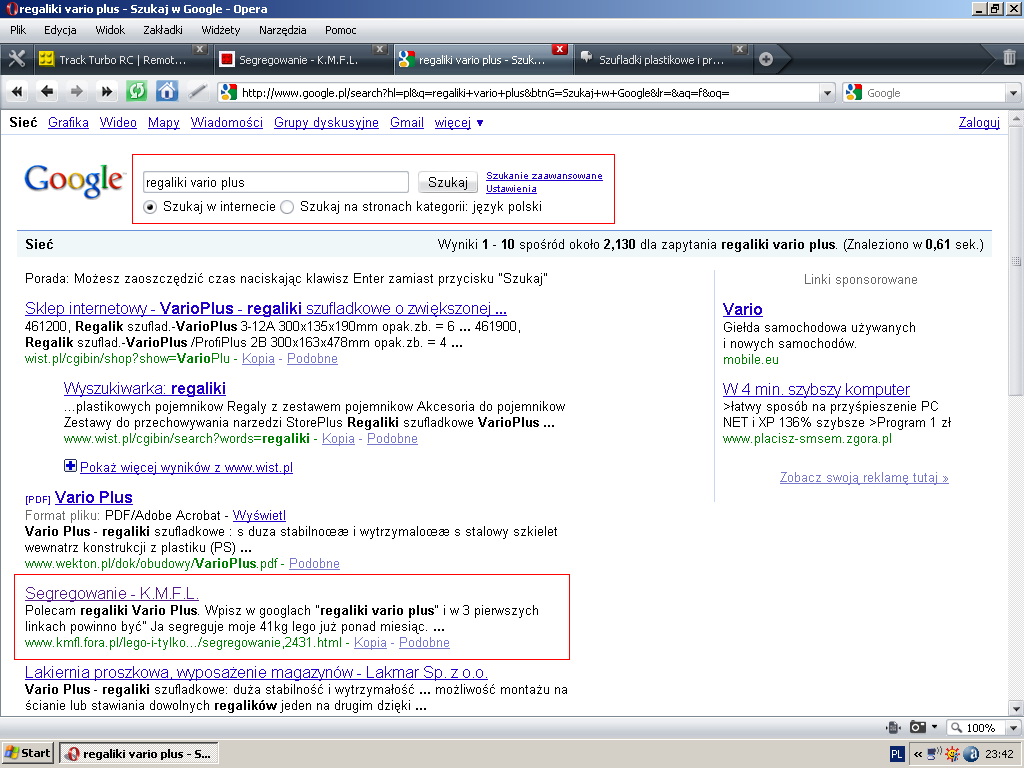Screen dimensions: 1024x768
Task: Open the Zakładki menu
Action: [x=164, y=30]
